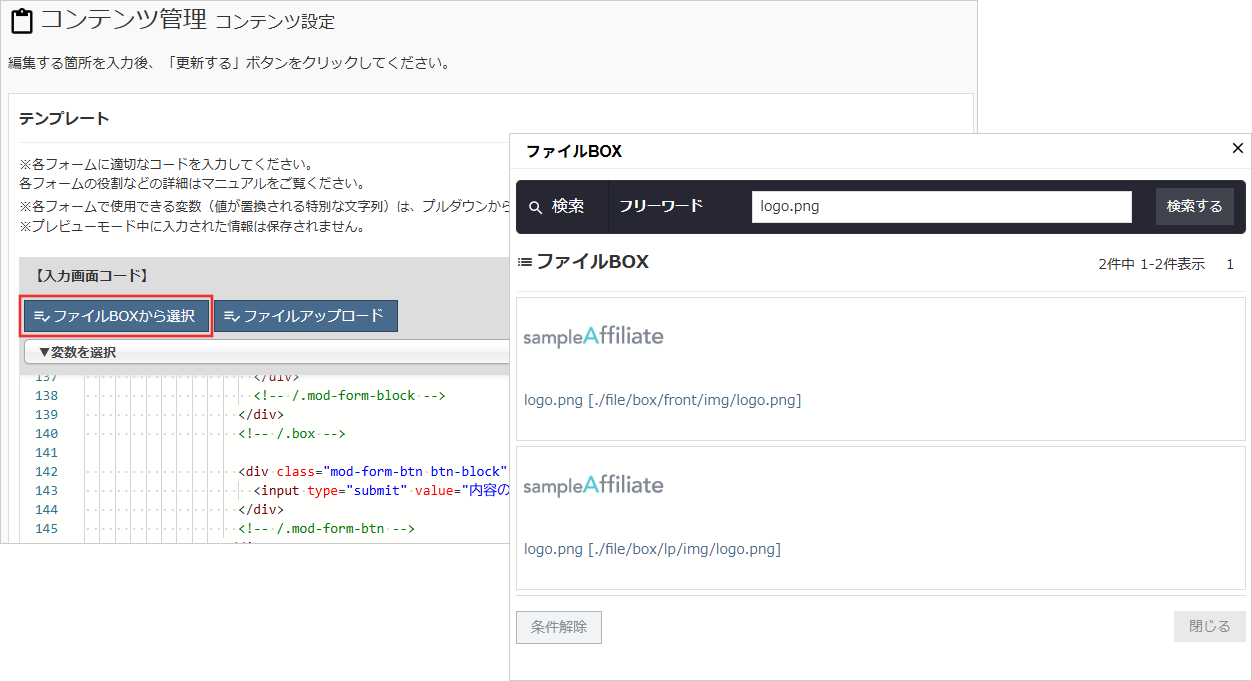Open logo.png from ./file/box/lp/img
The height and width of the screenshot is (681, 1252).
tap(652, 548)
